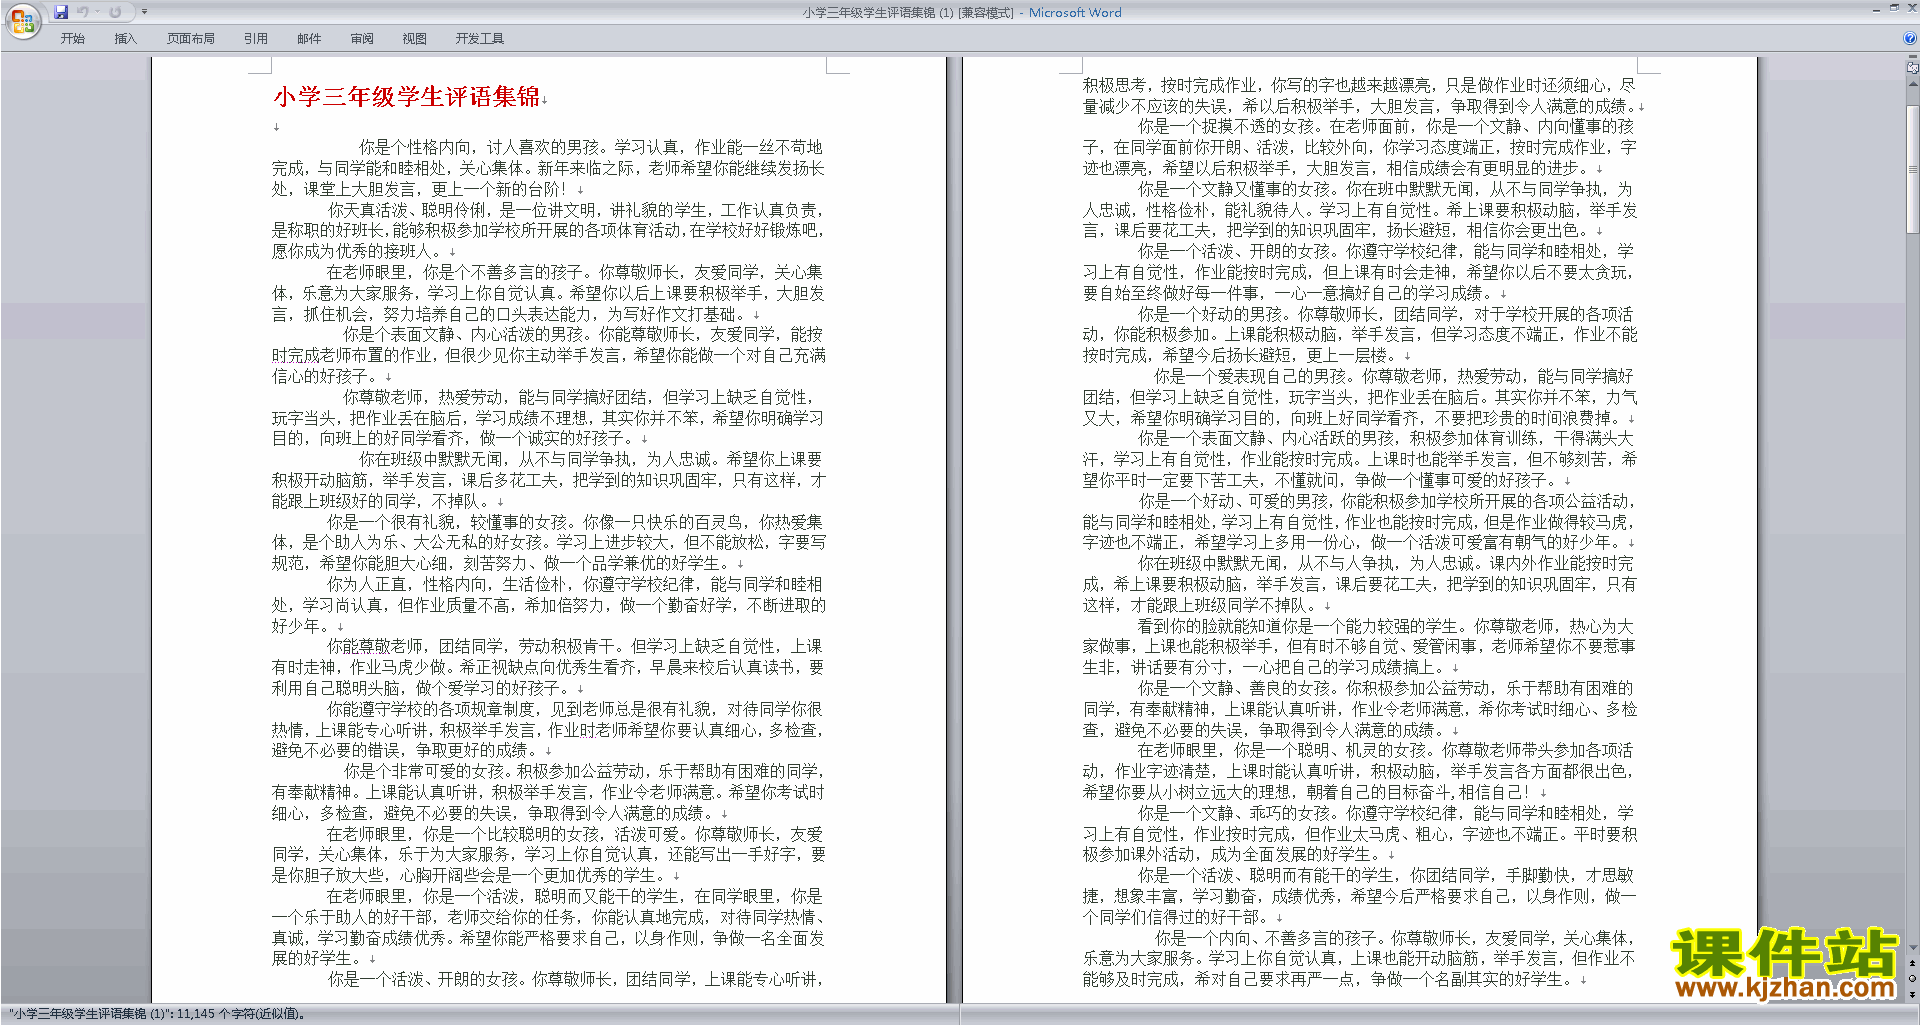Viewport: 1920px width, 1025px height.
Task: Switch to the 视图 tab
Action: click(x=415, y=39)
